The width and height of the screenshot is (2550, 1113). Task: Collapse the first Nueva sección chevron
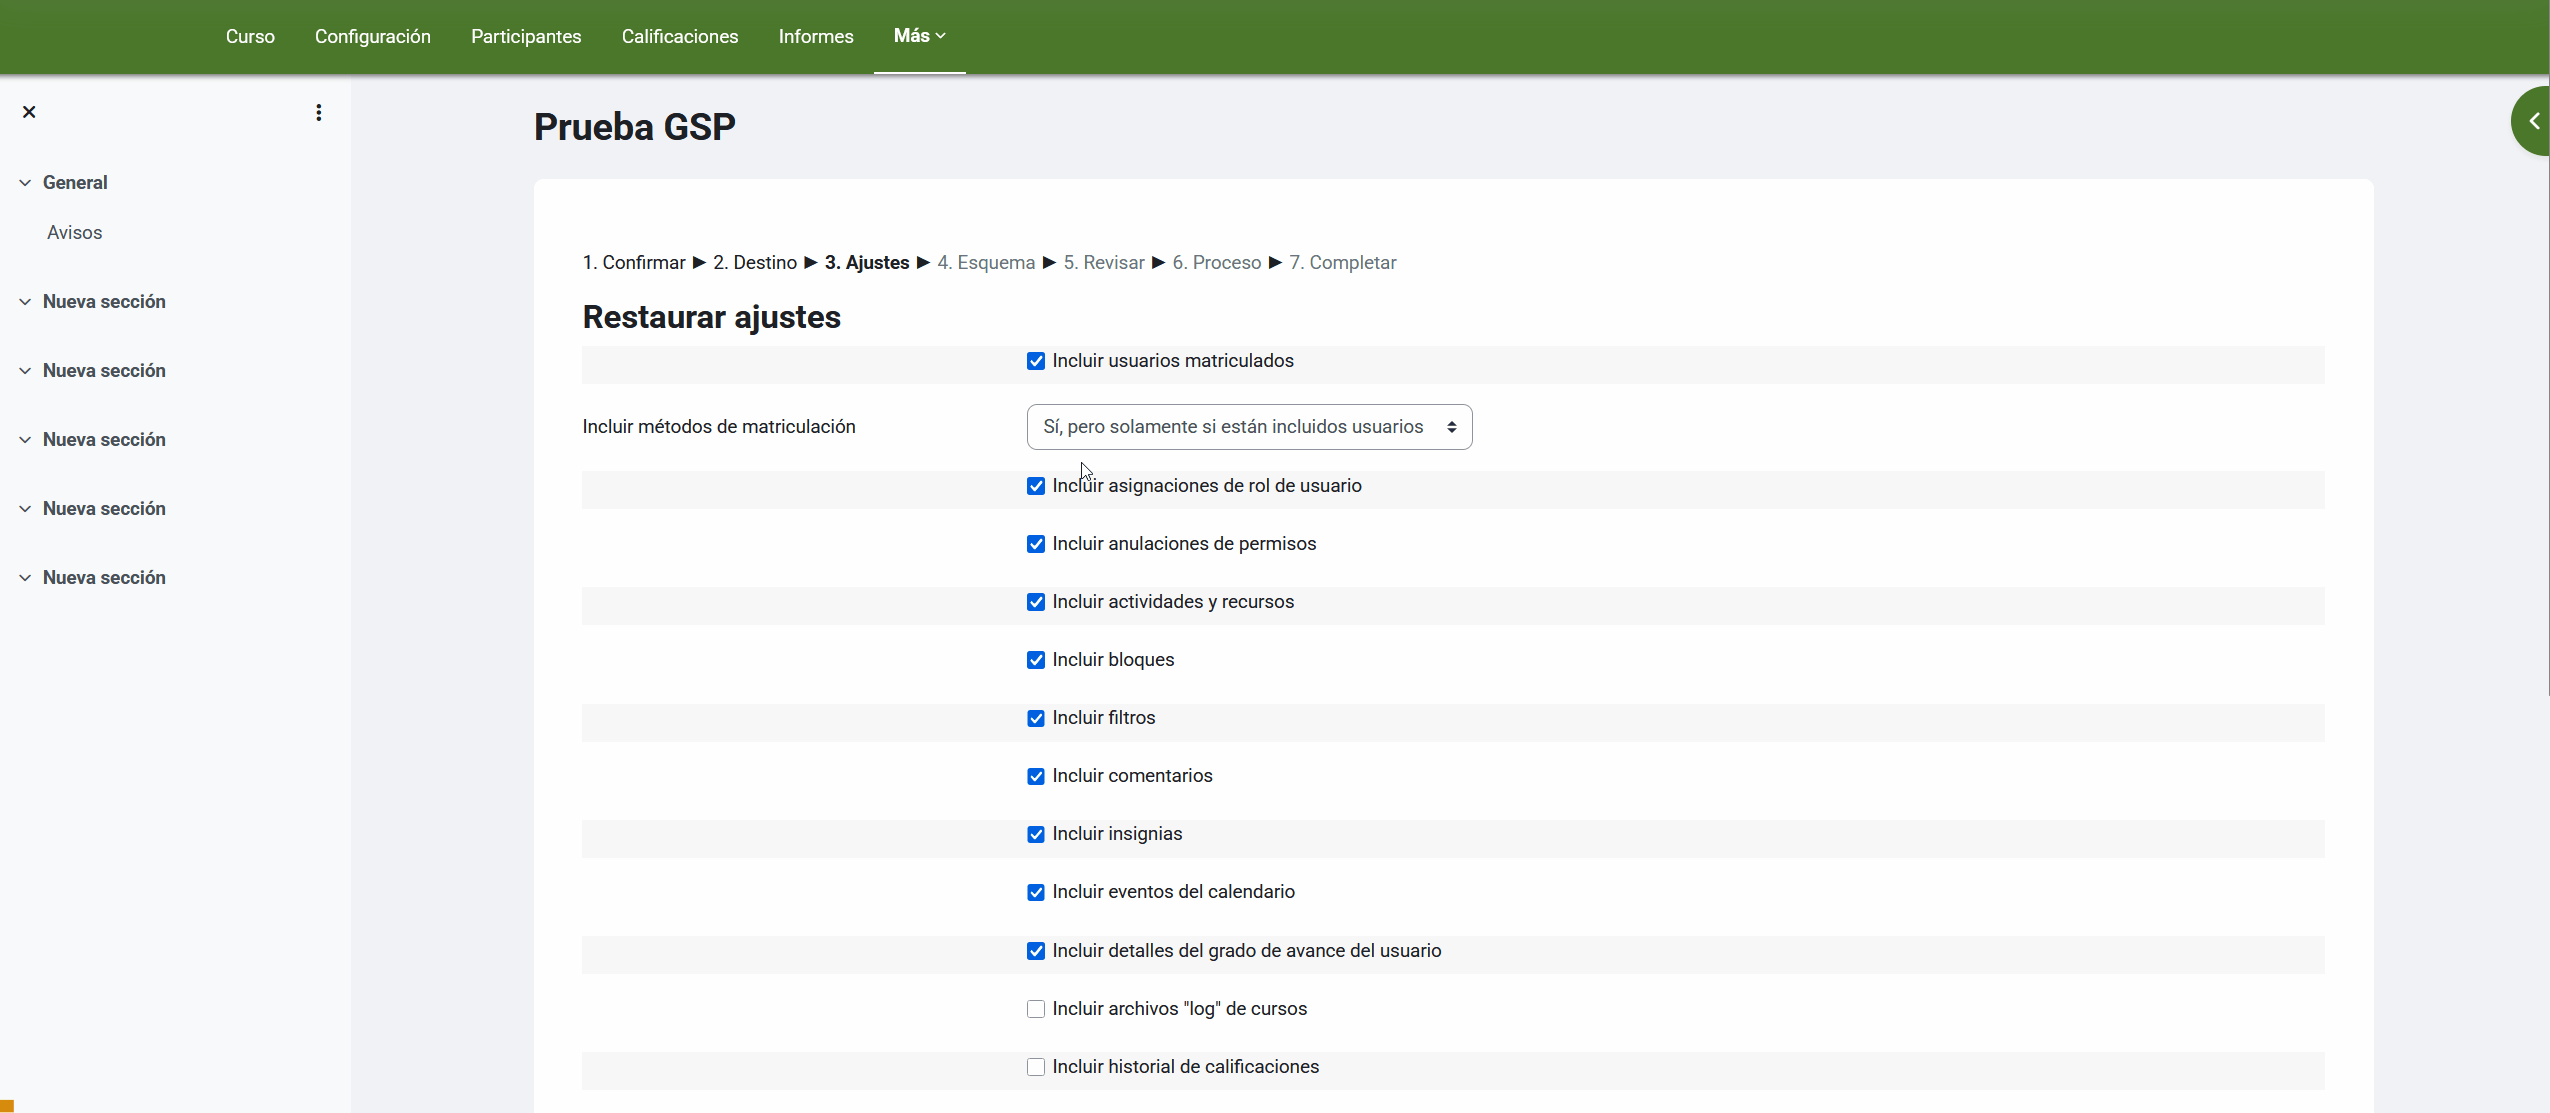pyautogui.click(x=25, y=302)
